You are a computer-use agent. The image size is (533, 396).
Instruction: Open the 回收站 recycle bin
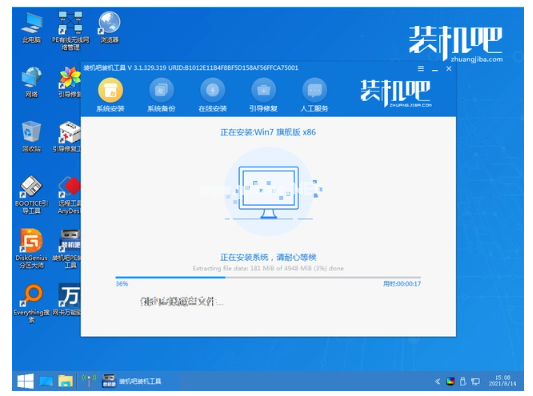[32, 137]
